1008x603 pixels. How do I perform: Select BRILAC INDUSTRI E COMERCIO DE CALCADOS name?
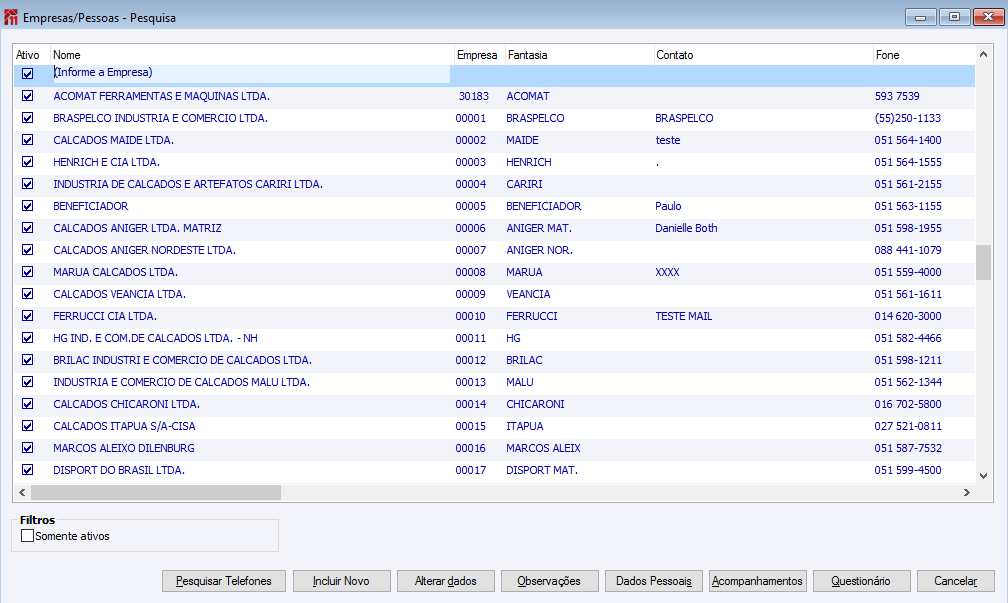click(183, 360)
